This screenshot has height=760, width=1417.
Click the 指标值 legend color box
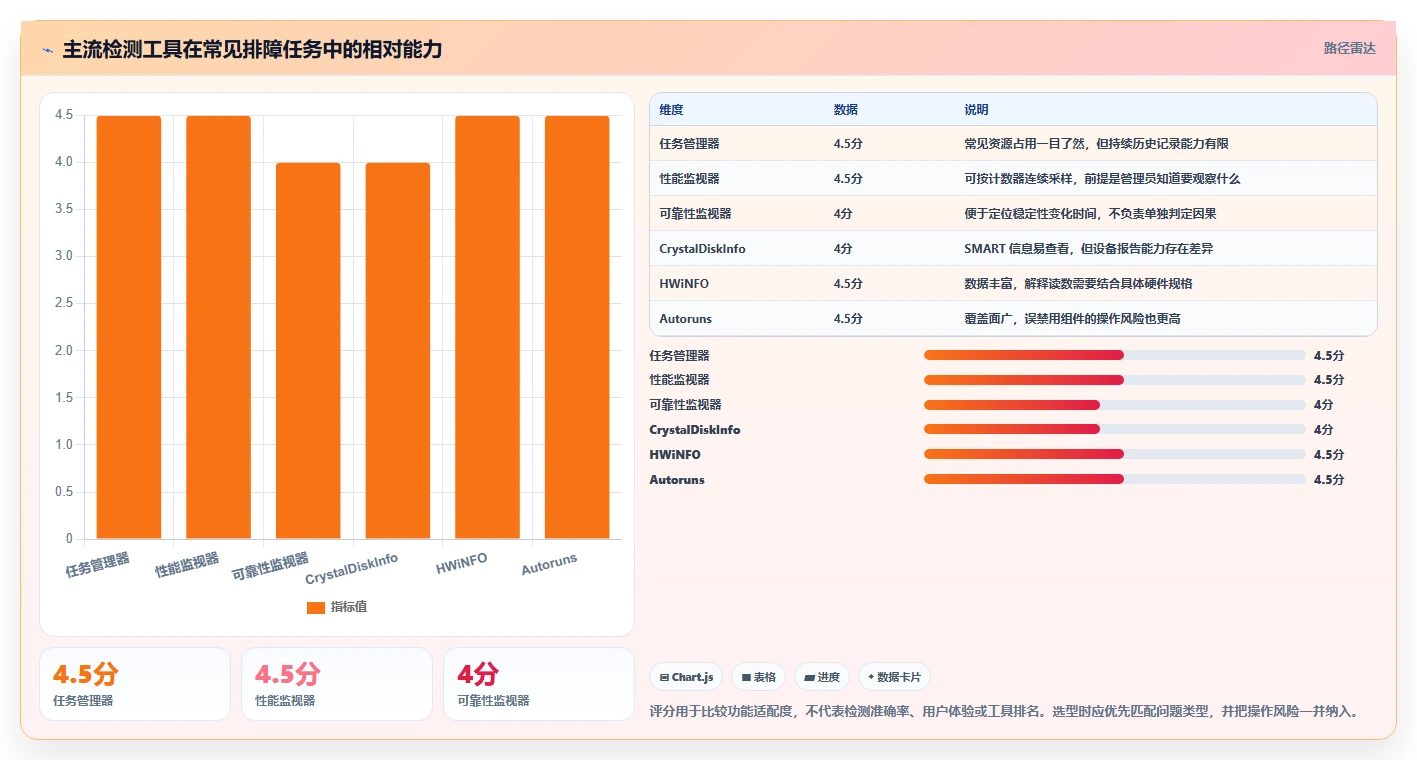(316, 607)
